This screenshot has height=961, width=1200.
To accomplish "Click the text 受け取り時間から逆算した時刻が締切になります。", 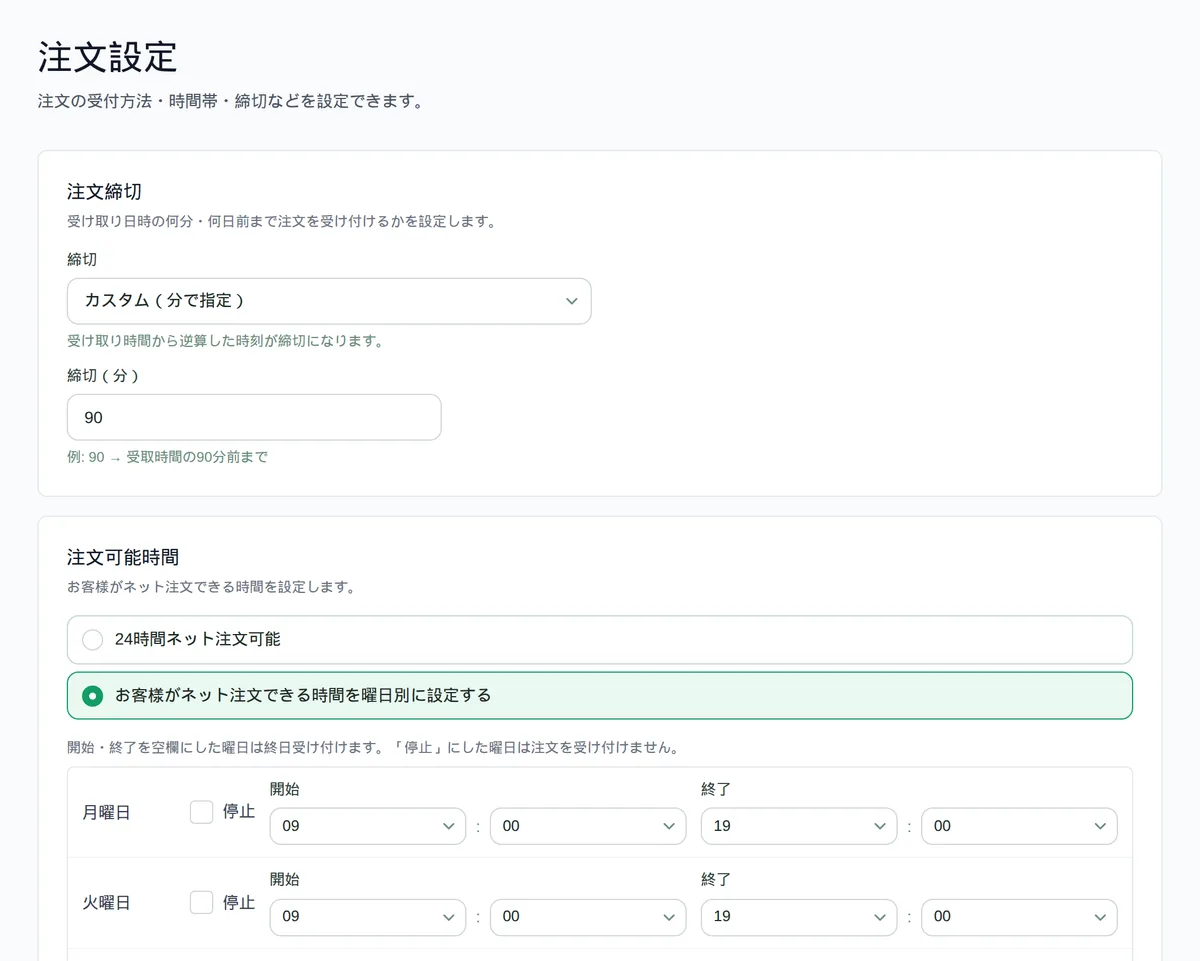I will click(225, 341).
